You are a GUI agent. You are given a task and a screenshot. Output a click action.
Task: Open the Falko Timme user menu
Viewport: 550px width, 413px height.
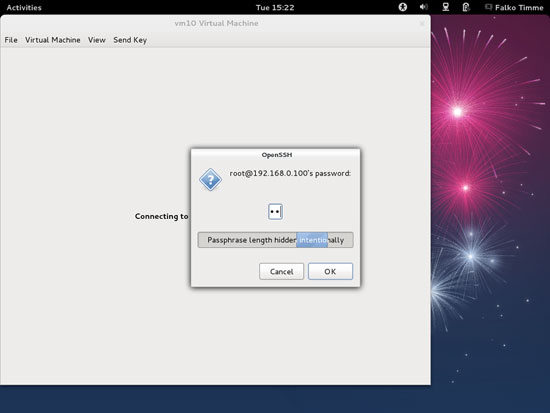[519, 7]
